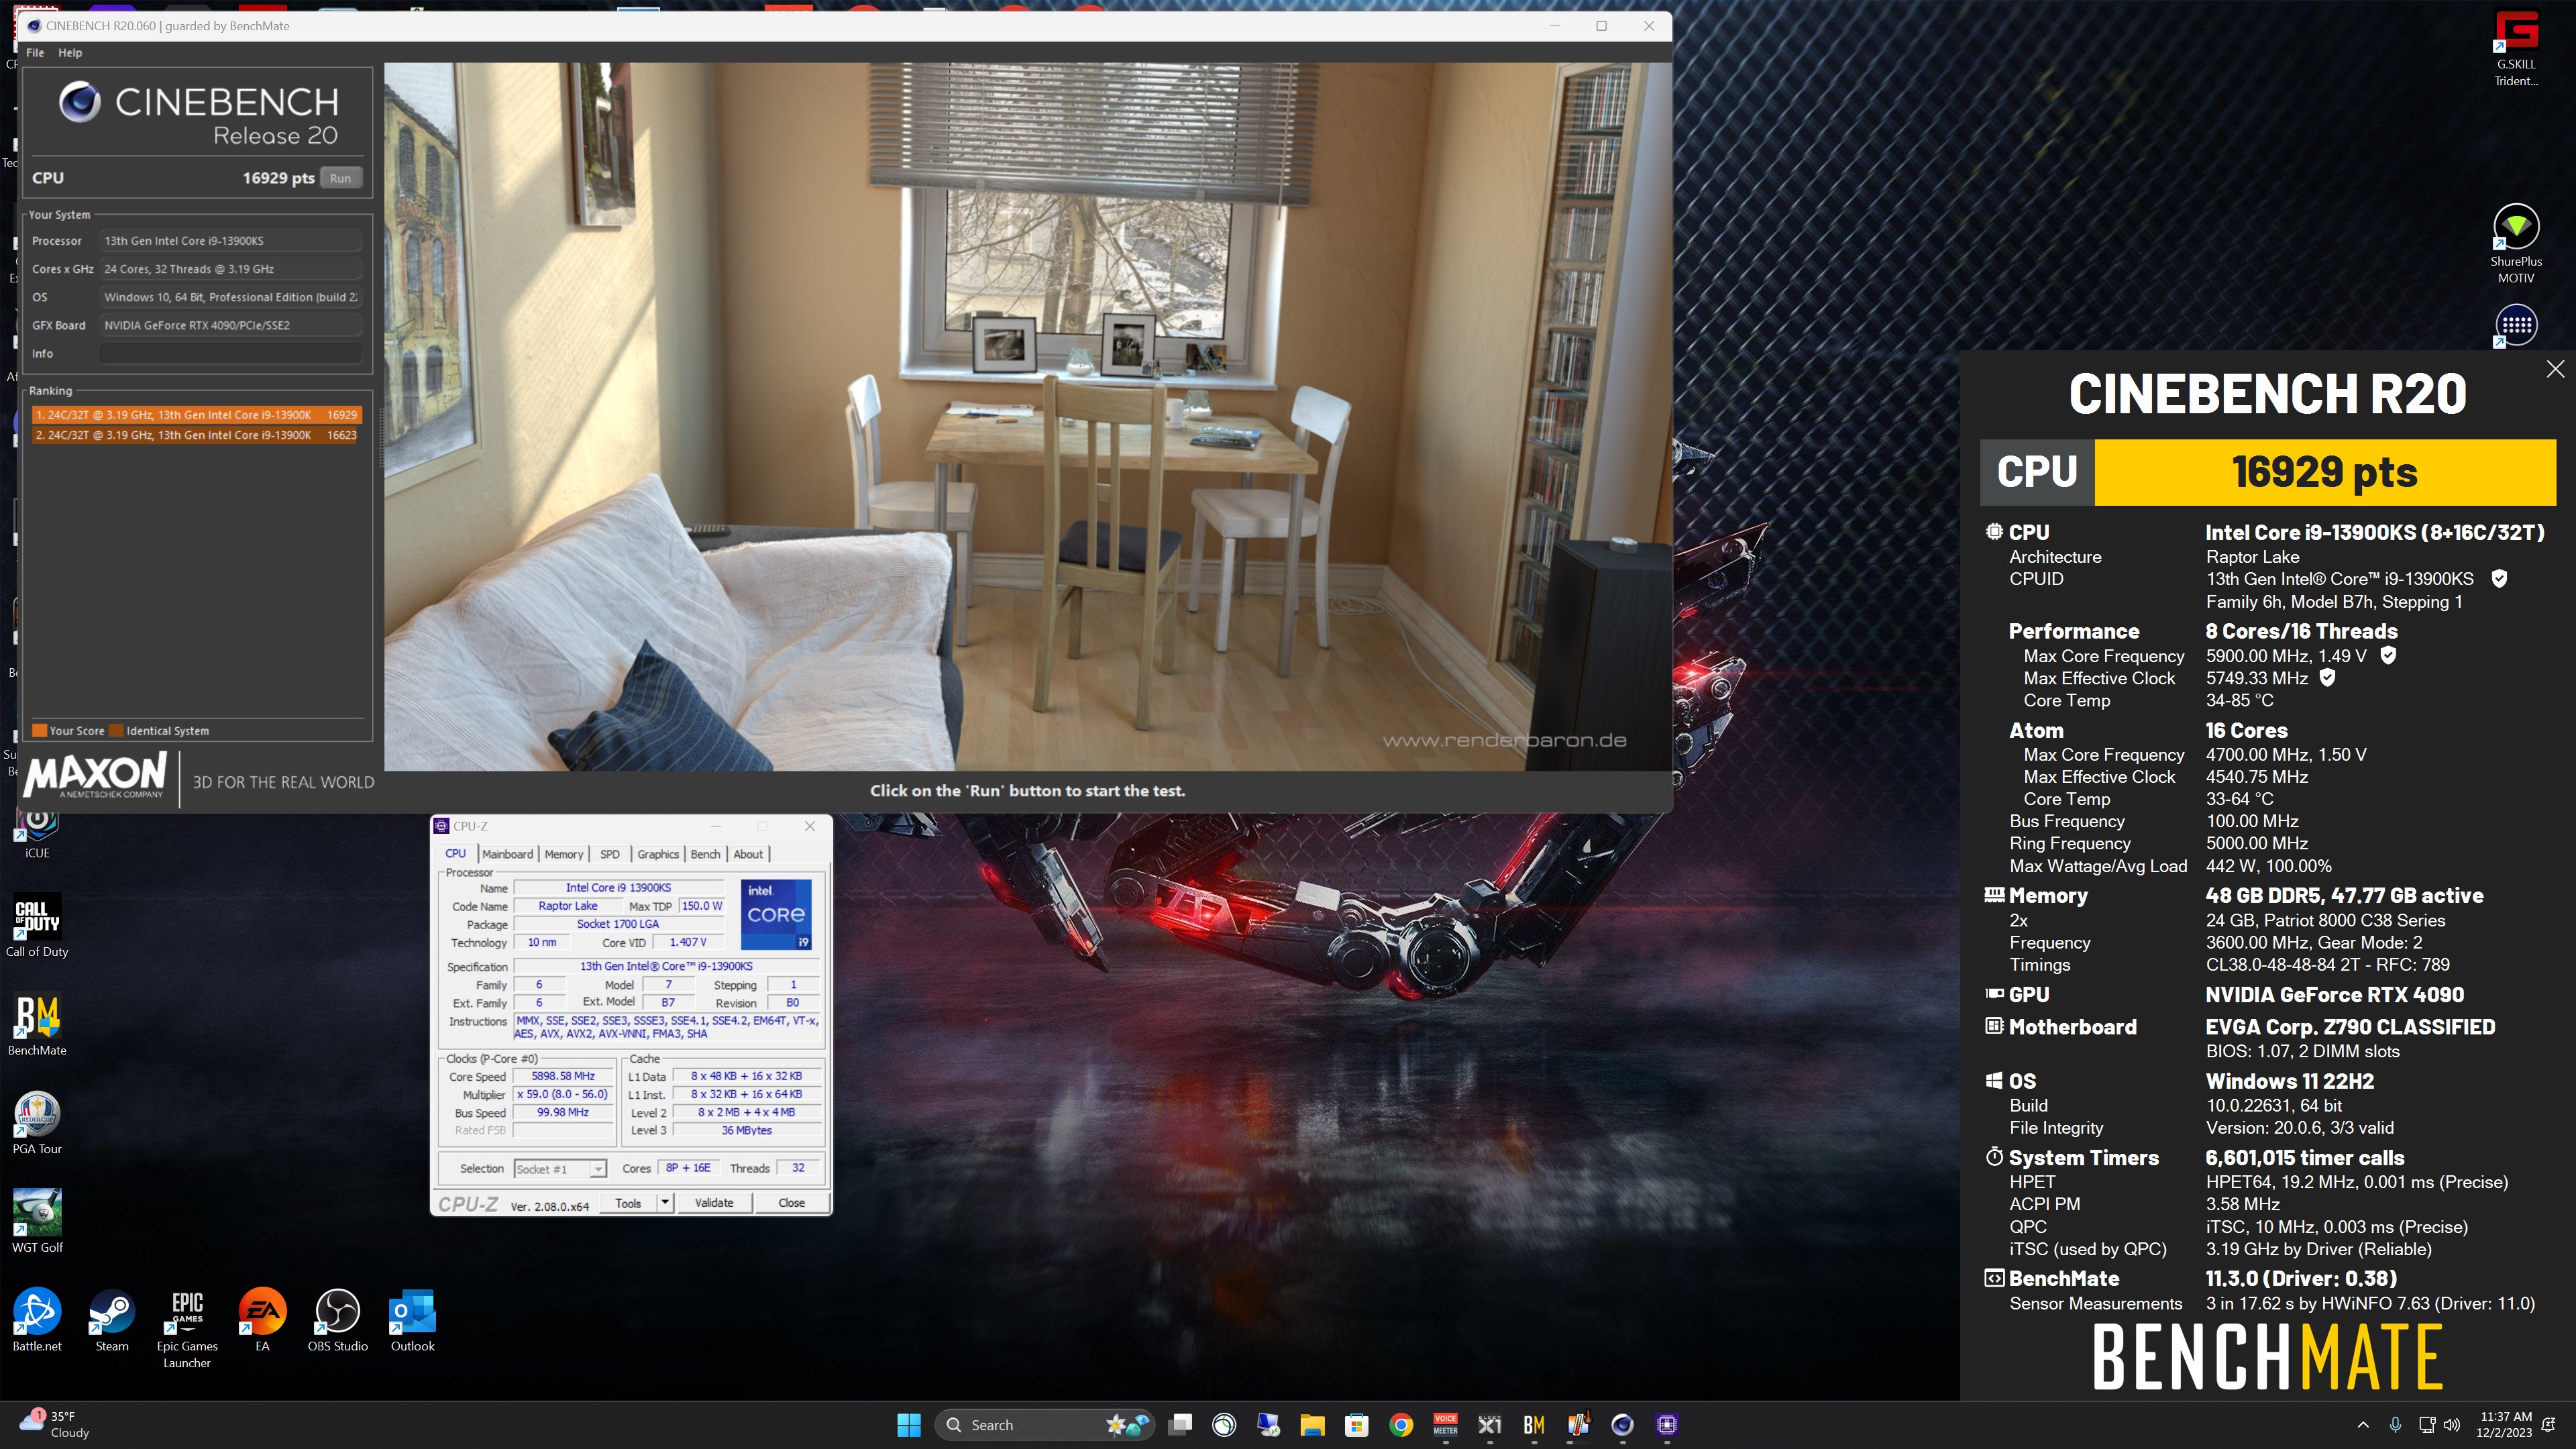The height and width of the screenshot is (1449, 2576).
Task: Select the CPU tab in CPU-Z
Action: [455, 854]
